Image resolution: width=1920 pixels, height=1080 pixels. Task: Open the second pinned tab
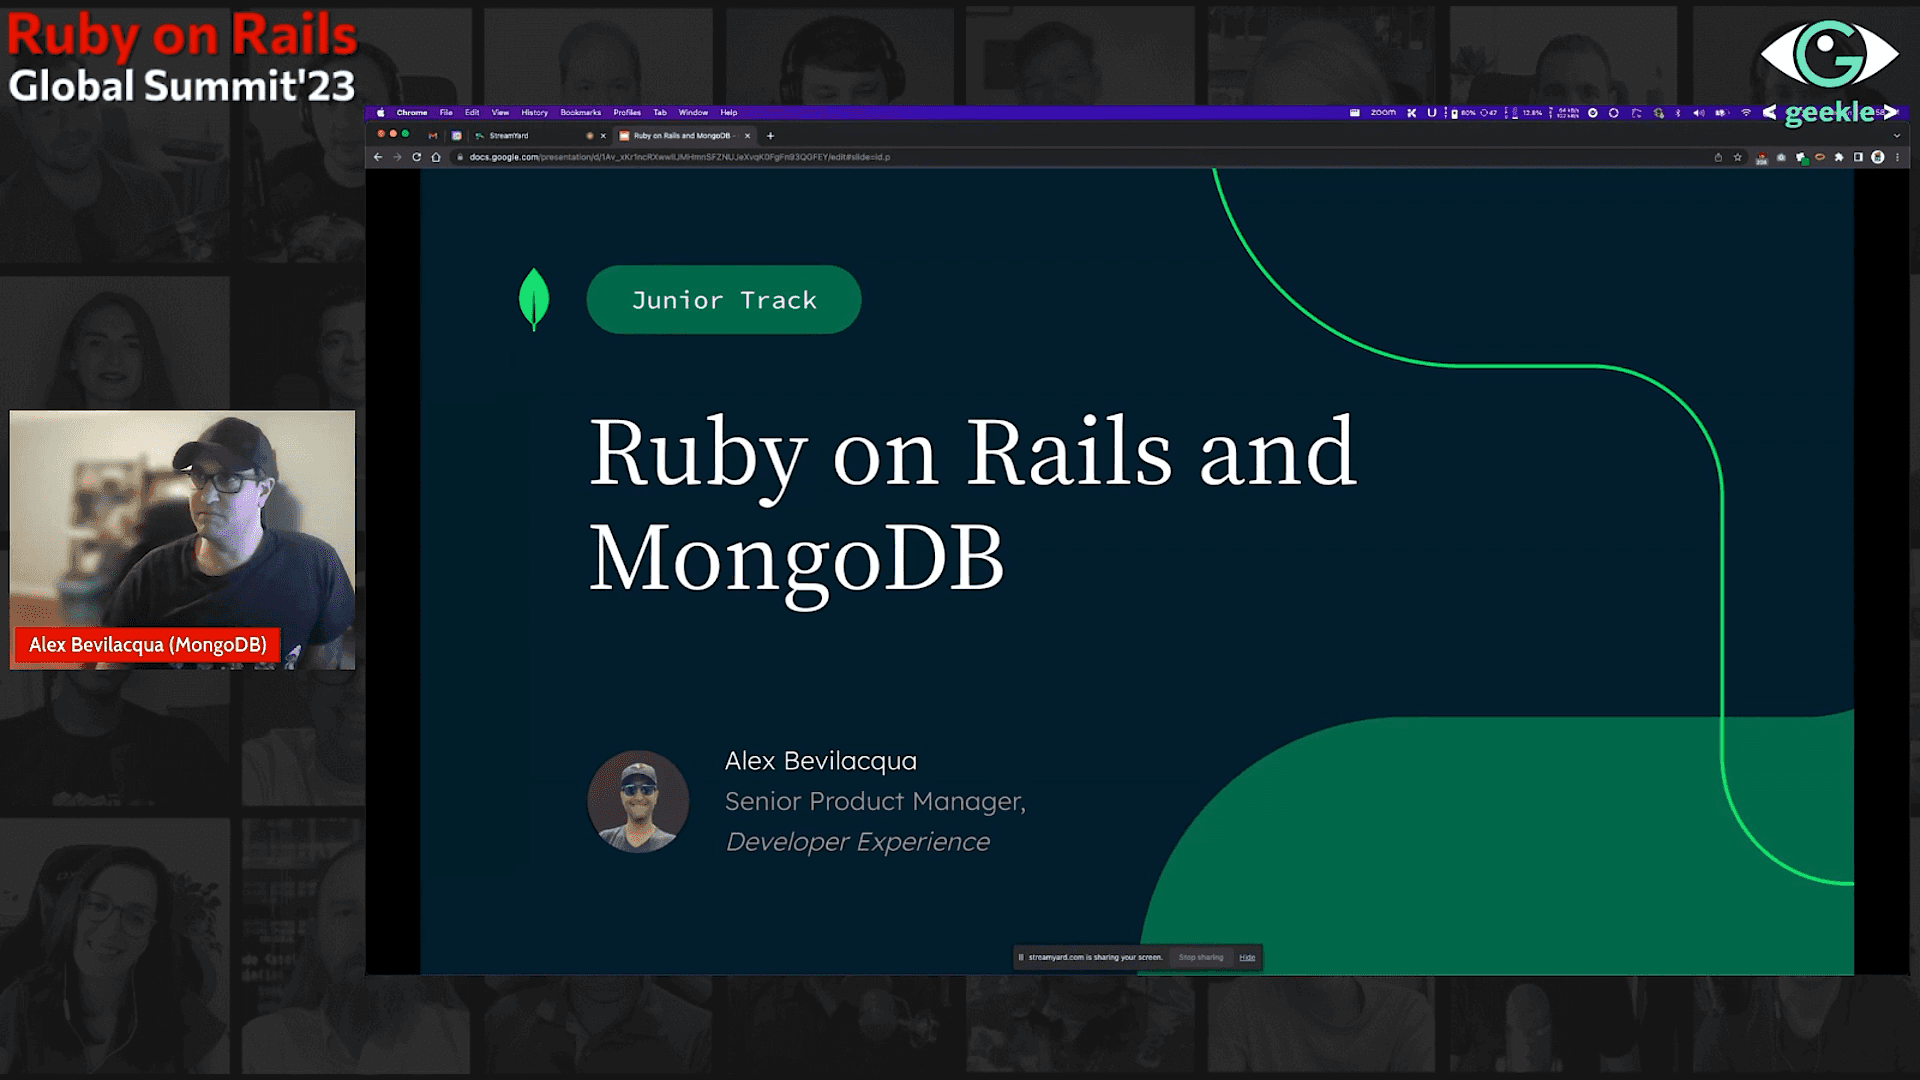456,136
